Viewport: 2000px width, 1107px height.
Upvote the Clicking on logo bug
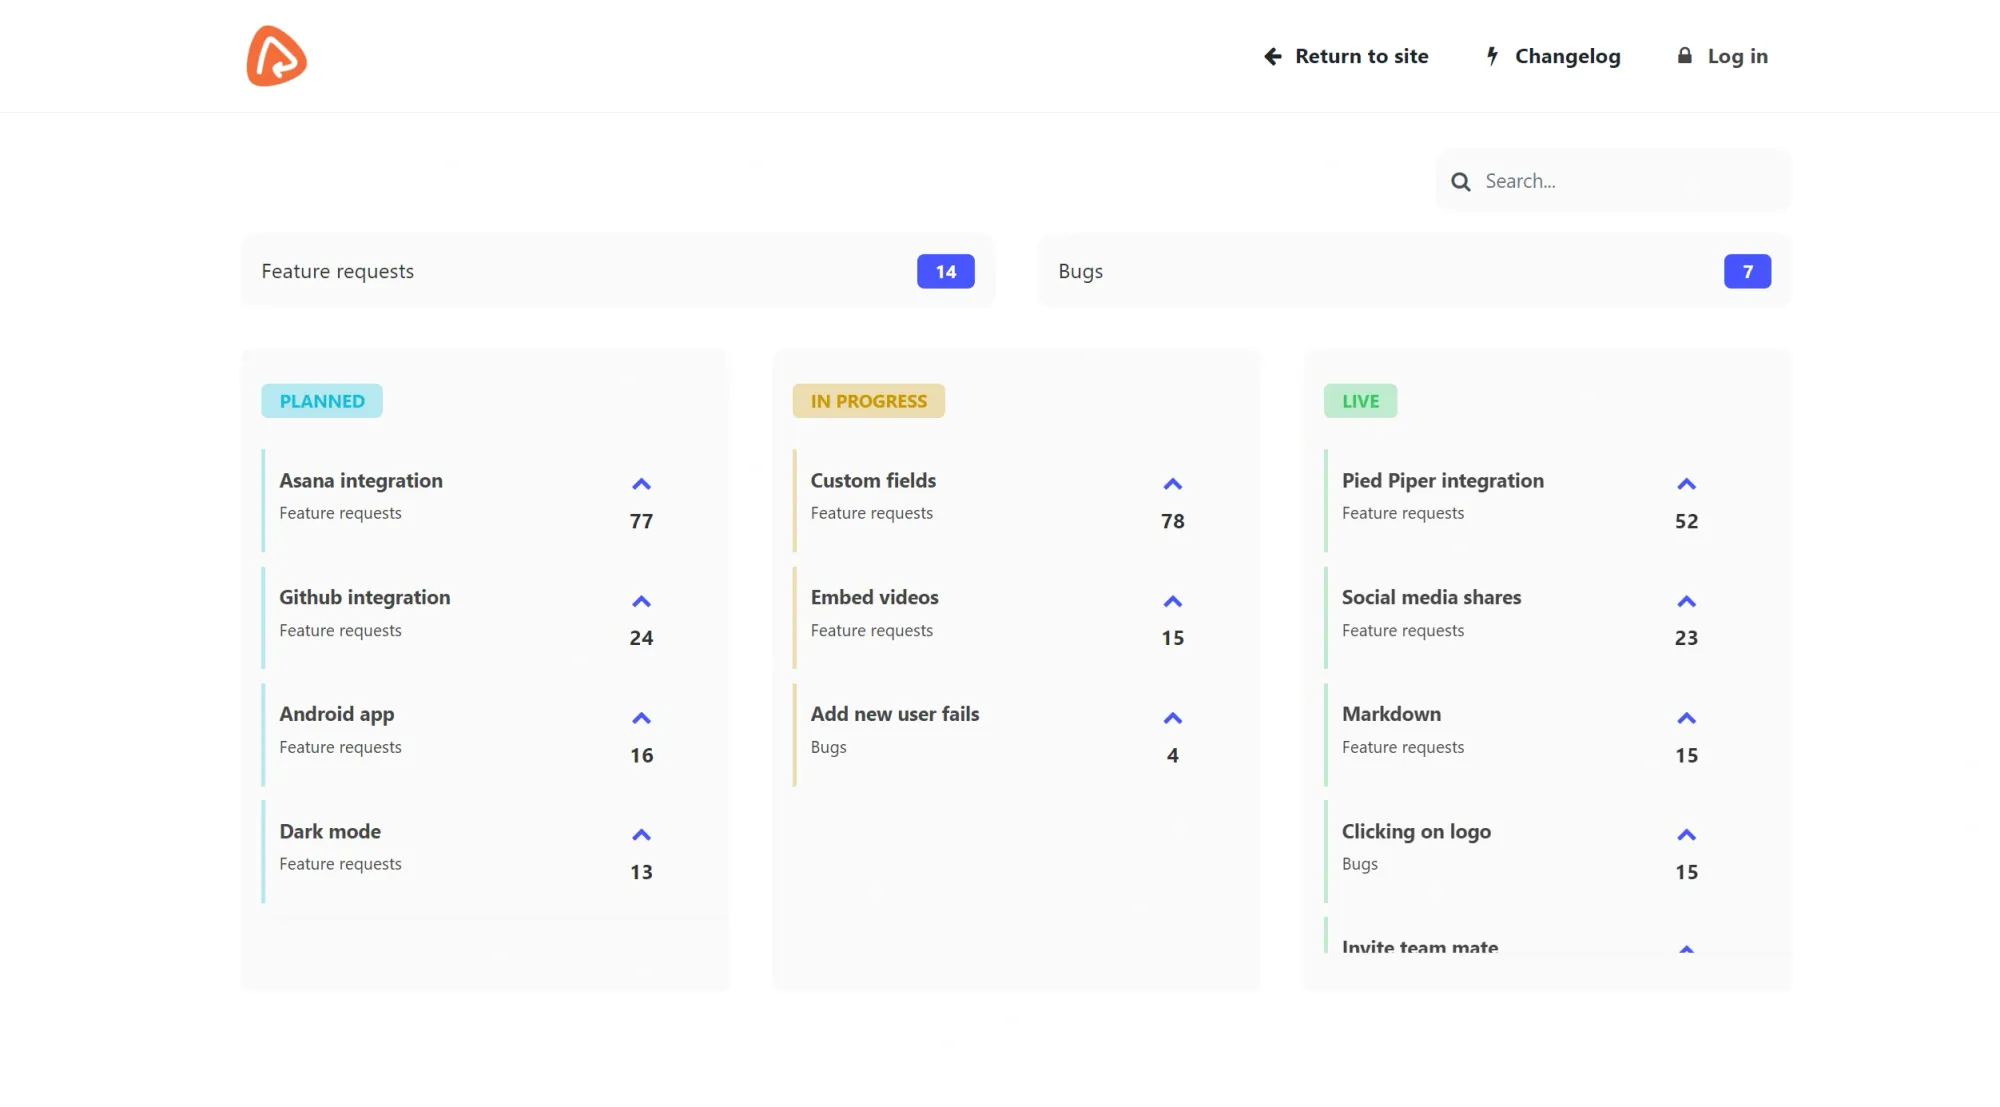click(x=1686, y=835)
